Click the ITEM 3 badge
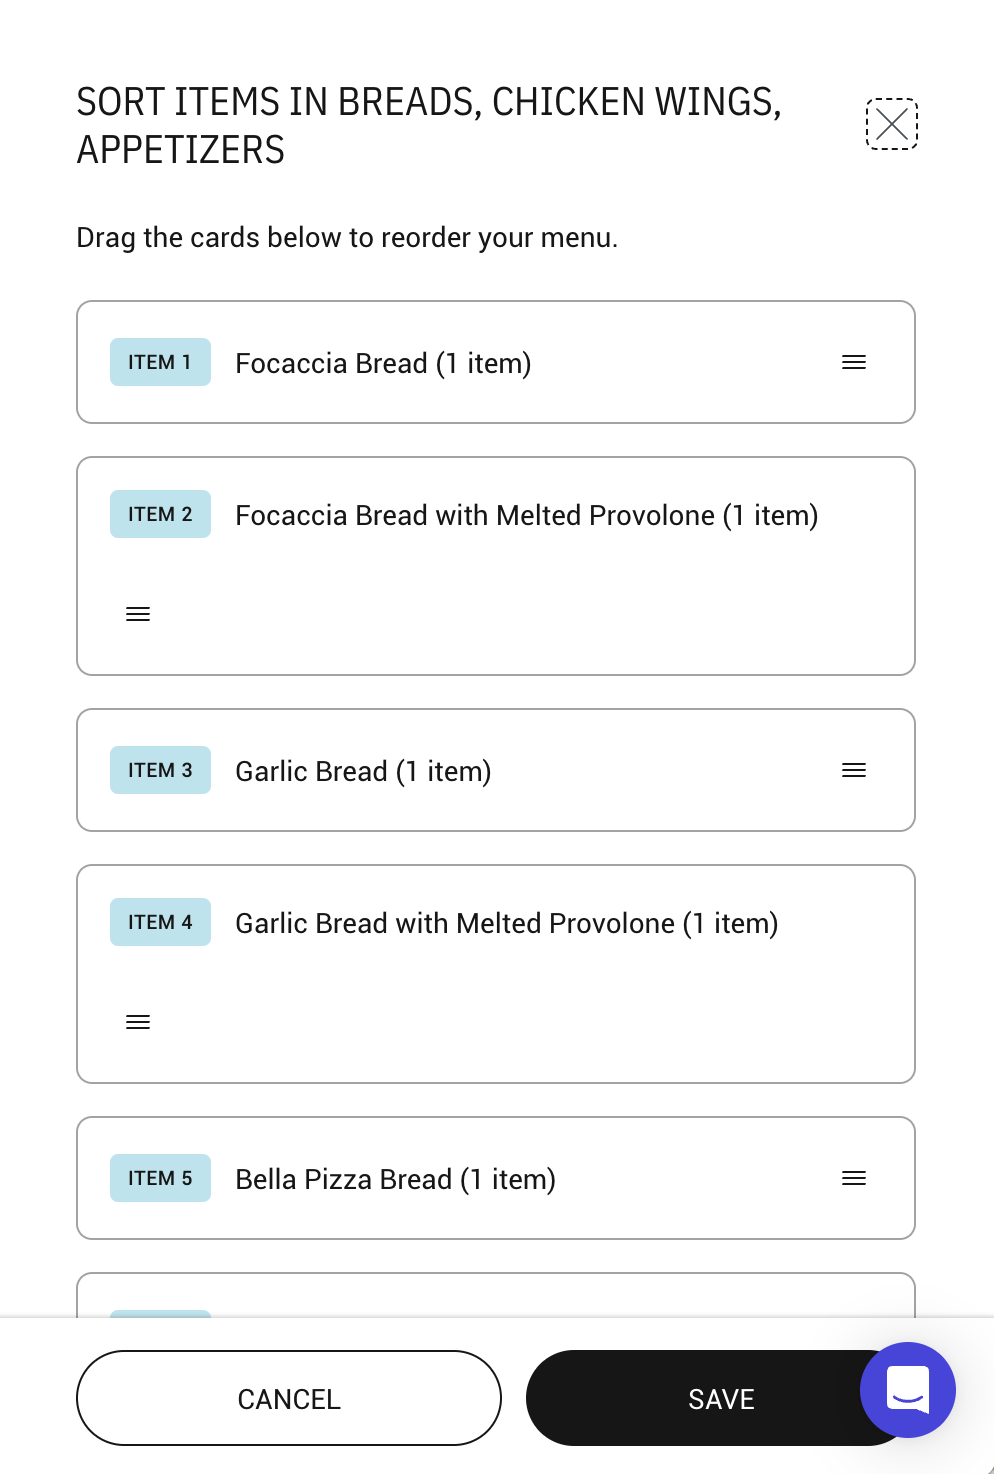This screenshot has height=1474, width=994. [160, 770]
